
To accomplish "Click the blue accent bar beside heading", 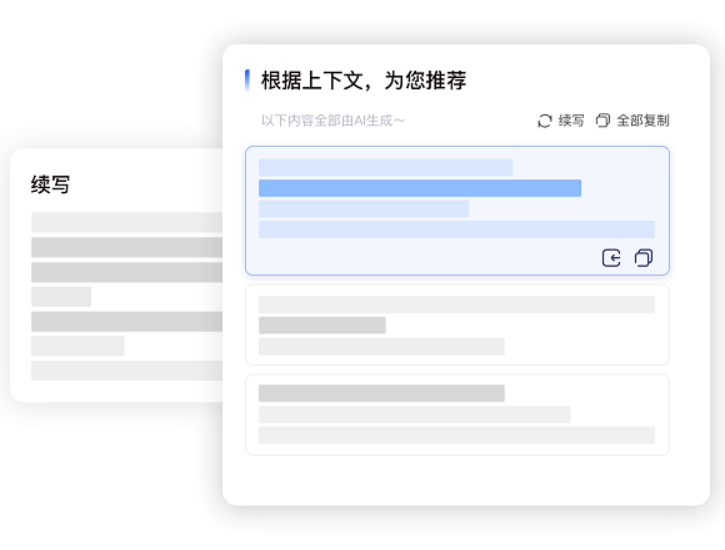I will pyautogui.click(x=247, y=80).
